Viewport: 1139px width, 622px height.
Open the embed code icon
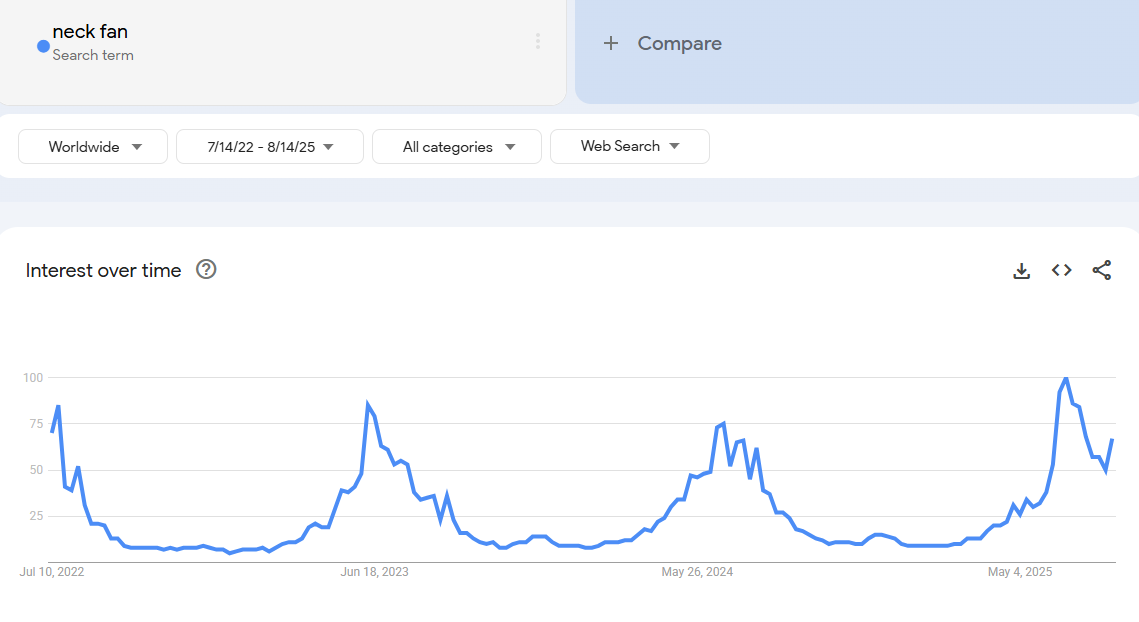pos(1061,270)
